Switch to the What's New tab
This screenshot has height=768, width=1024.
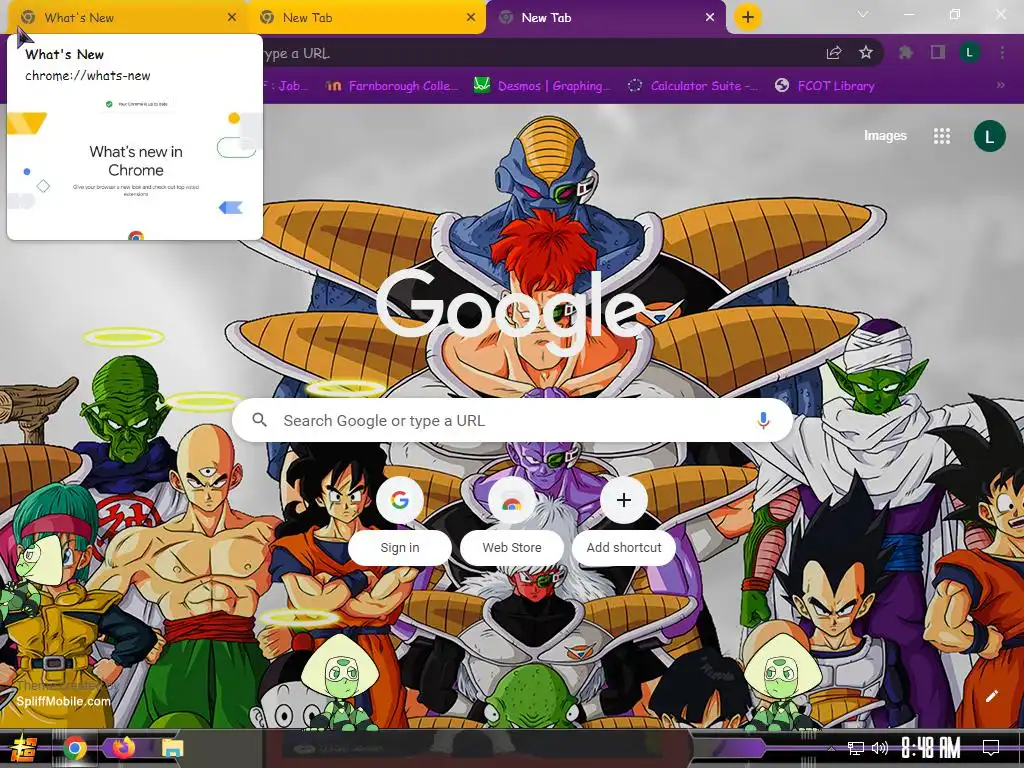127,18
